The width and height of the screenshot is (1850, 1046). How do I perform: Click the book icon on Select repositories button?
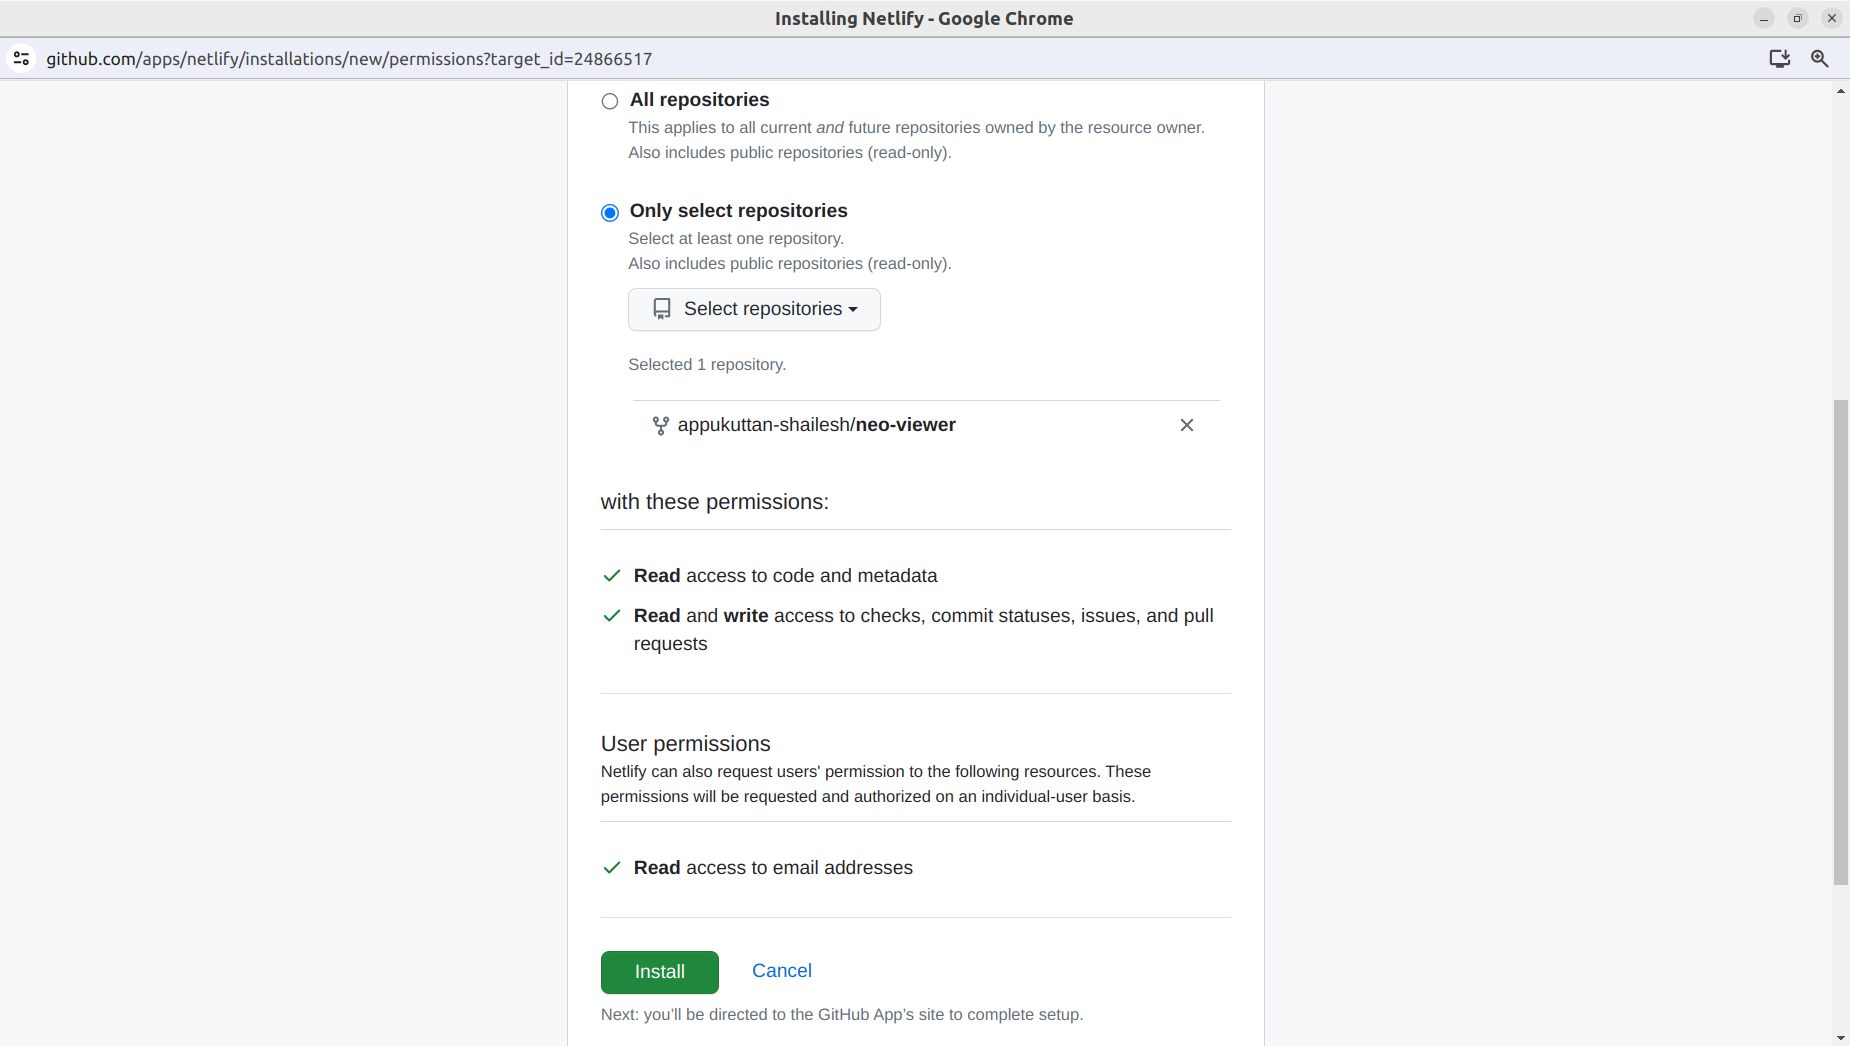[661, 309]
